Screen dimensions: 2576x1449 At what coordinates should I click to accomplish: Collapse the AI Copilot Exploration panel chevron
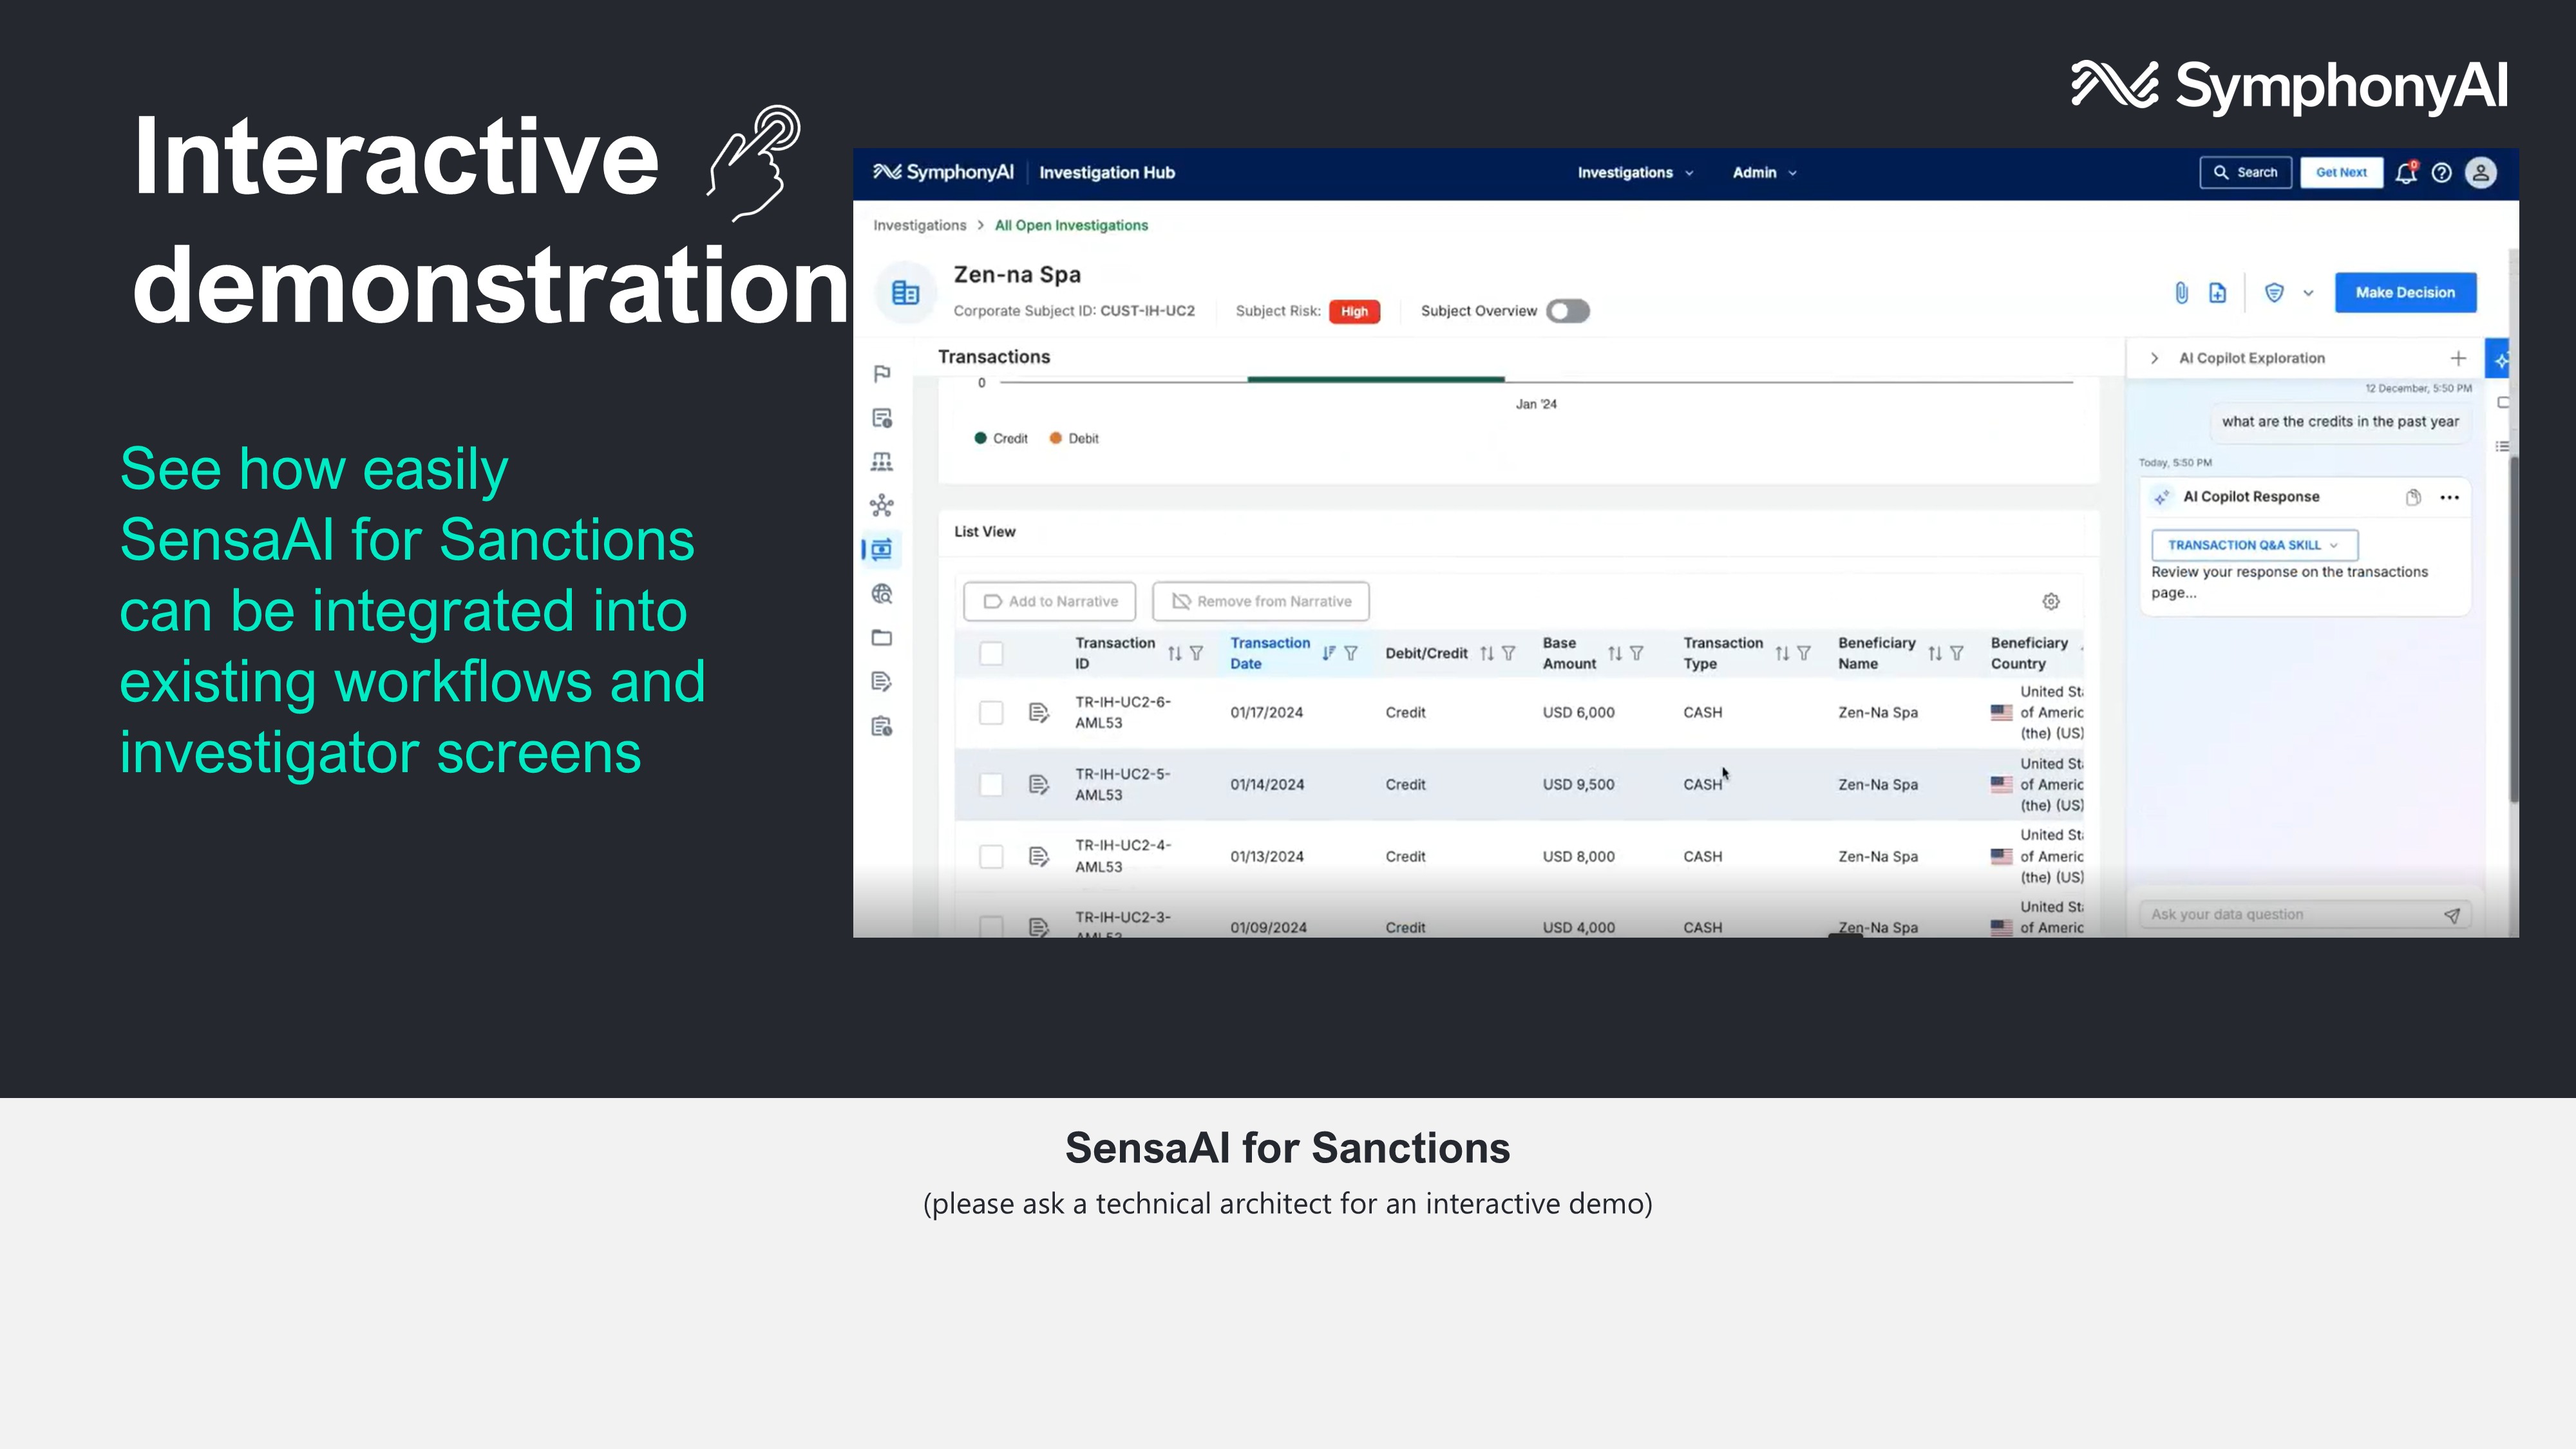tap(2155, 358)
